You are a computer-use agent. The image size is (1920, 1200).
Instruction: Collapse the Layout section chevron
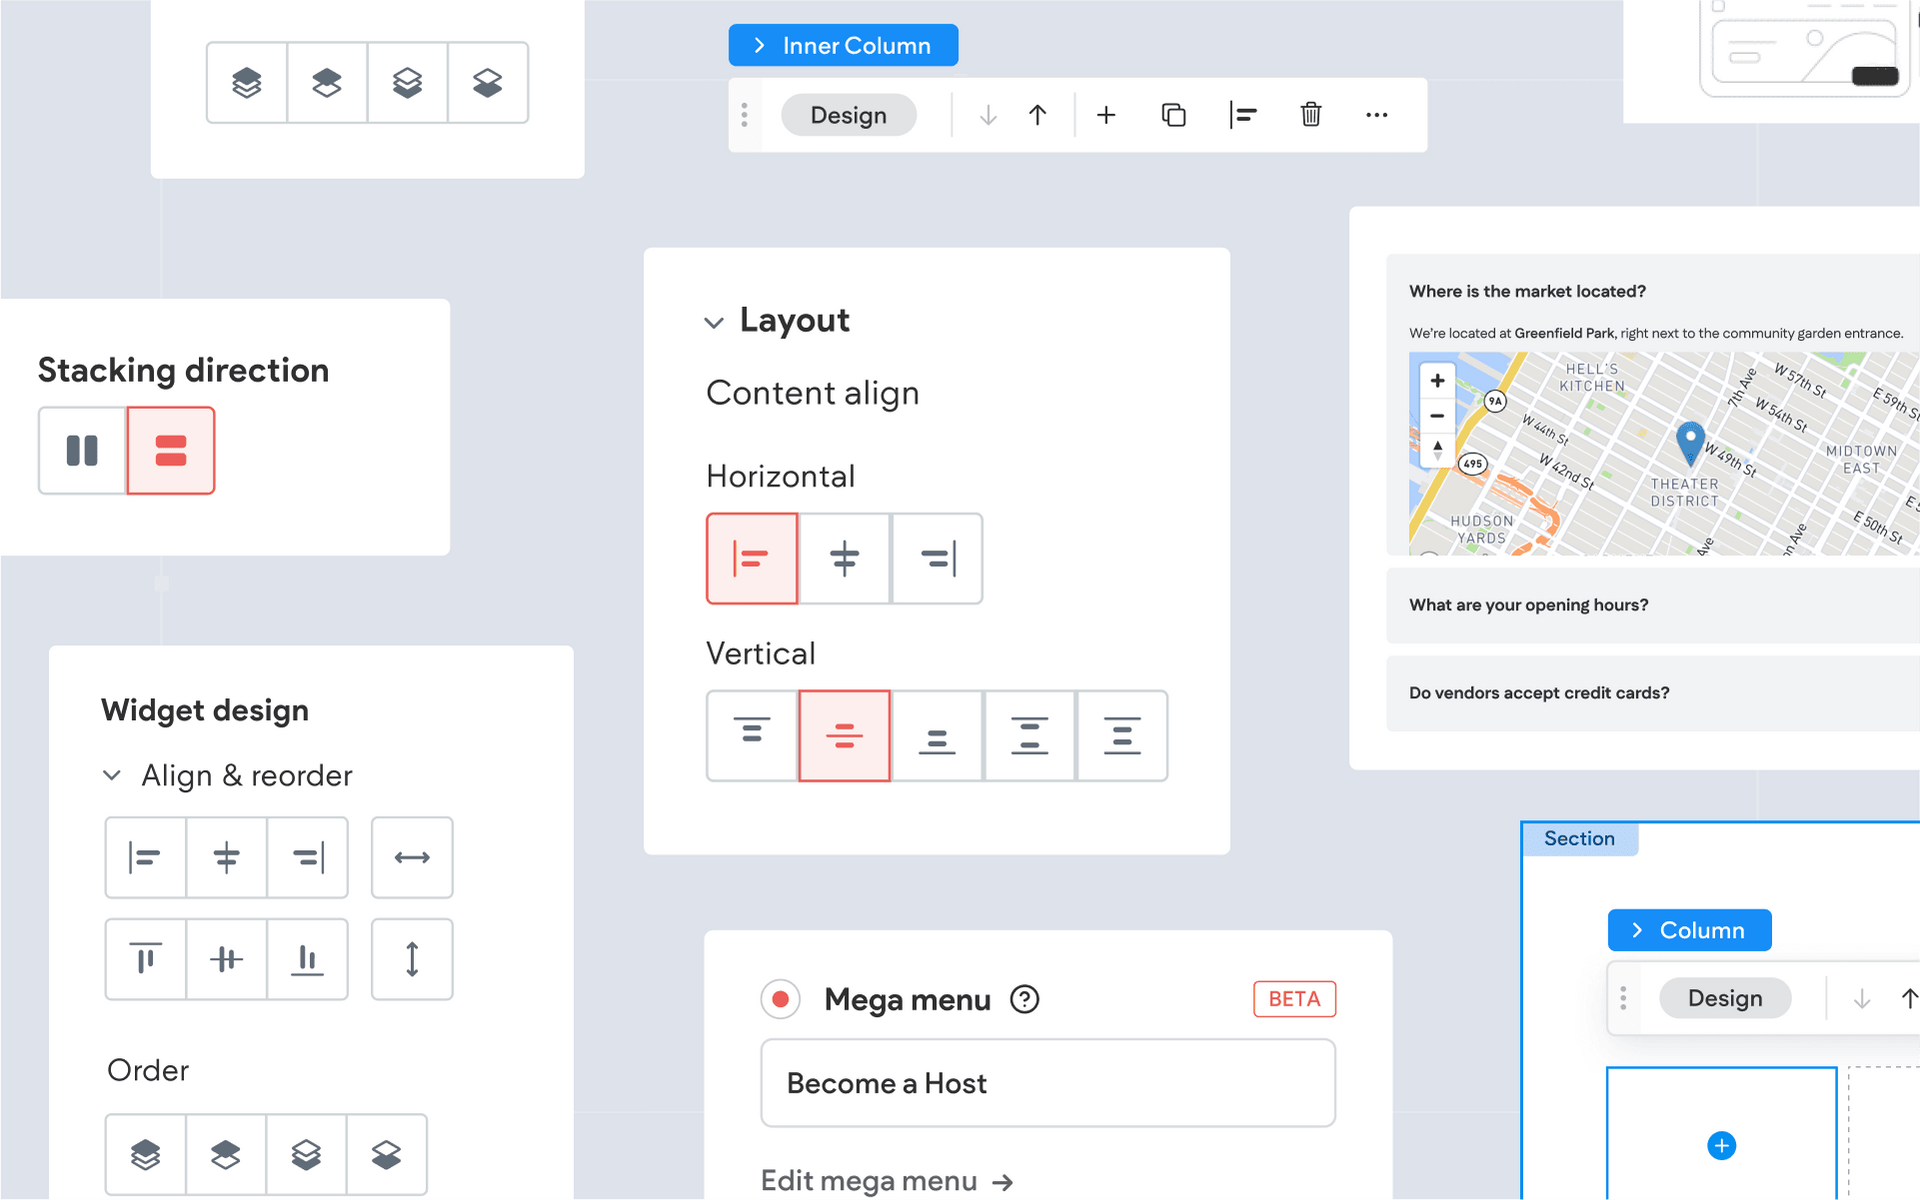[714, 322]
